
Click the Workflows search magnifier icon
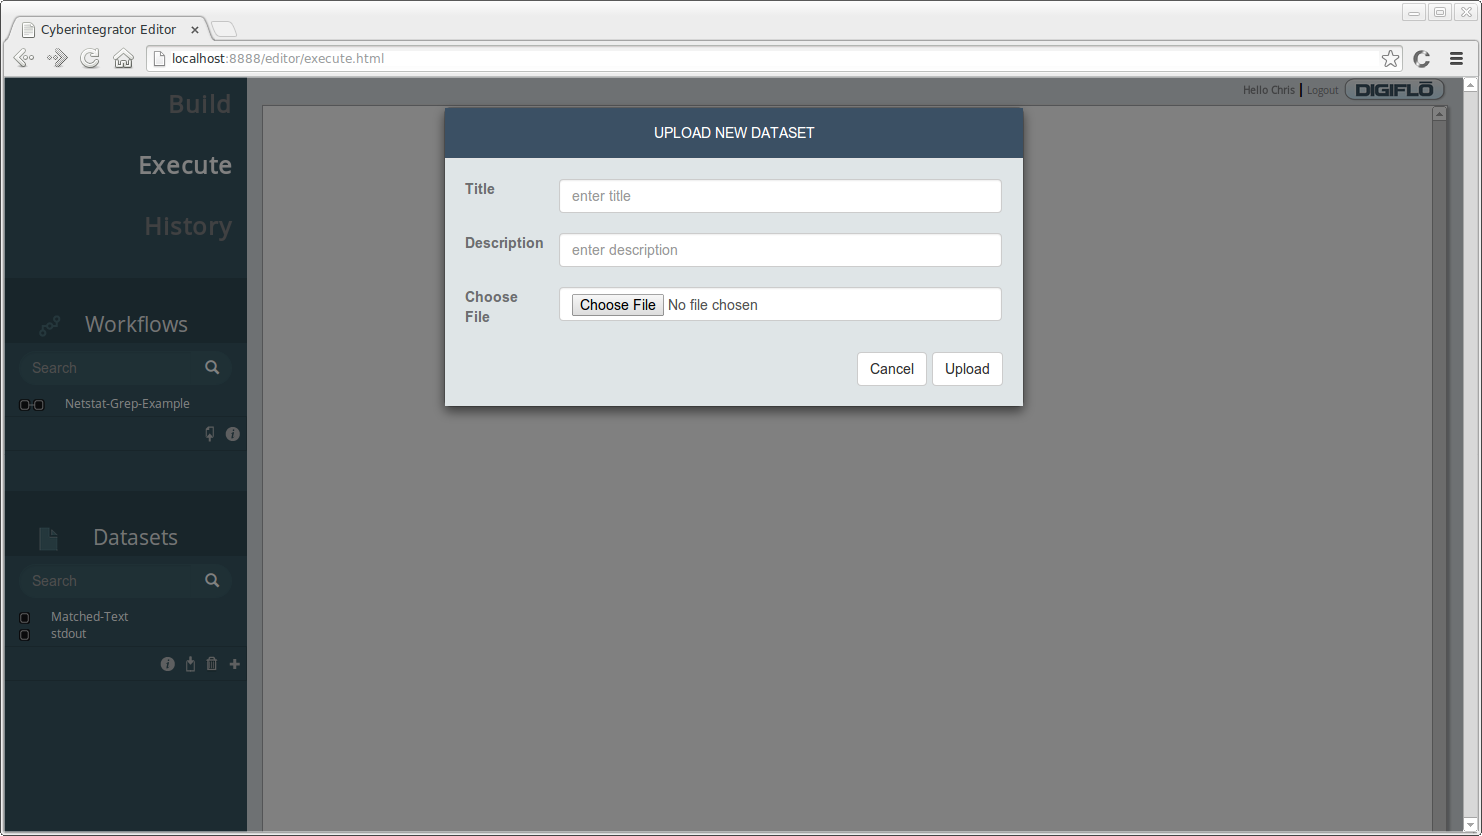coord(212,367)
